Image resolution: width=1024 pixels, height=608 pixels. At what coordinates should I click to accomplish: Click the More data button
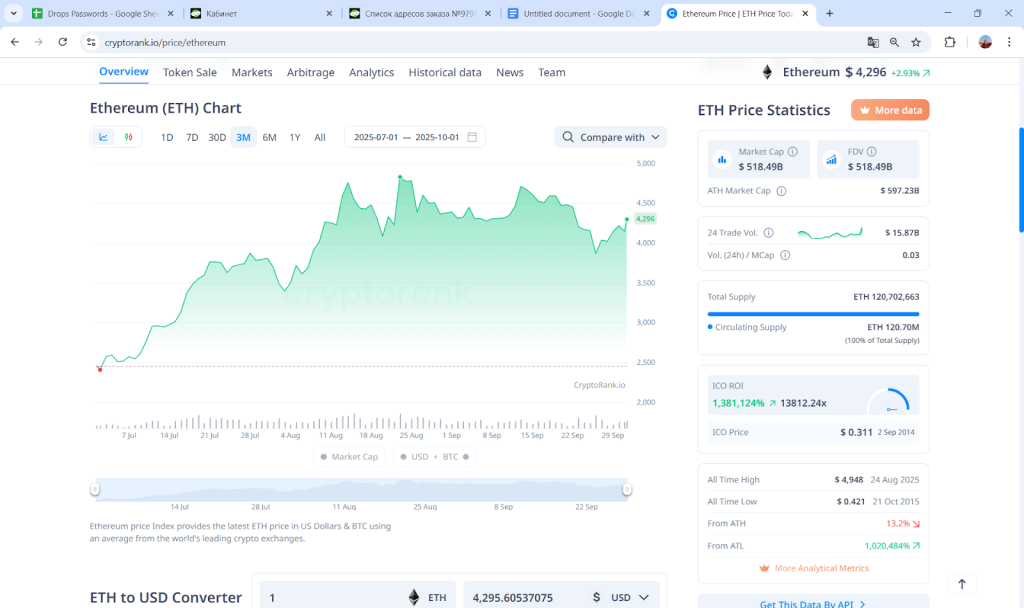889,110
